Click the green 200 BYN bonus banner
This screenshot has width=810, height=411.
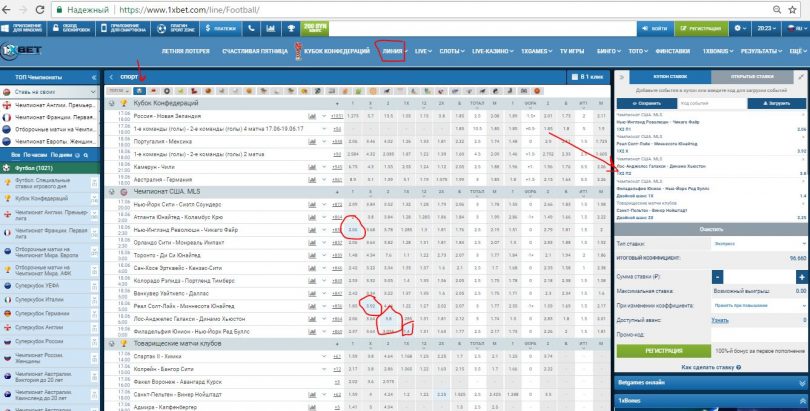click(x=315, y=29)
